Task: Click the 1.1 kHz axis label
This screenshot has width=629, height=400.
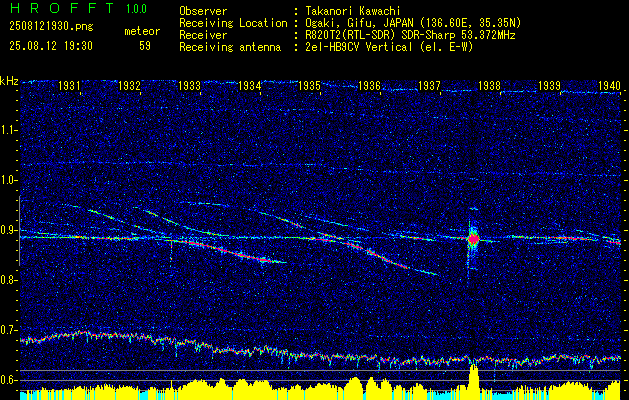Action: tap(9, 130)
